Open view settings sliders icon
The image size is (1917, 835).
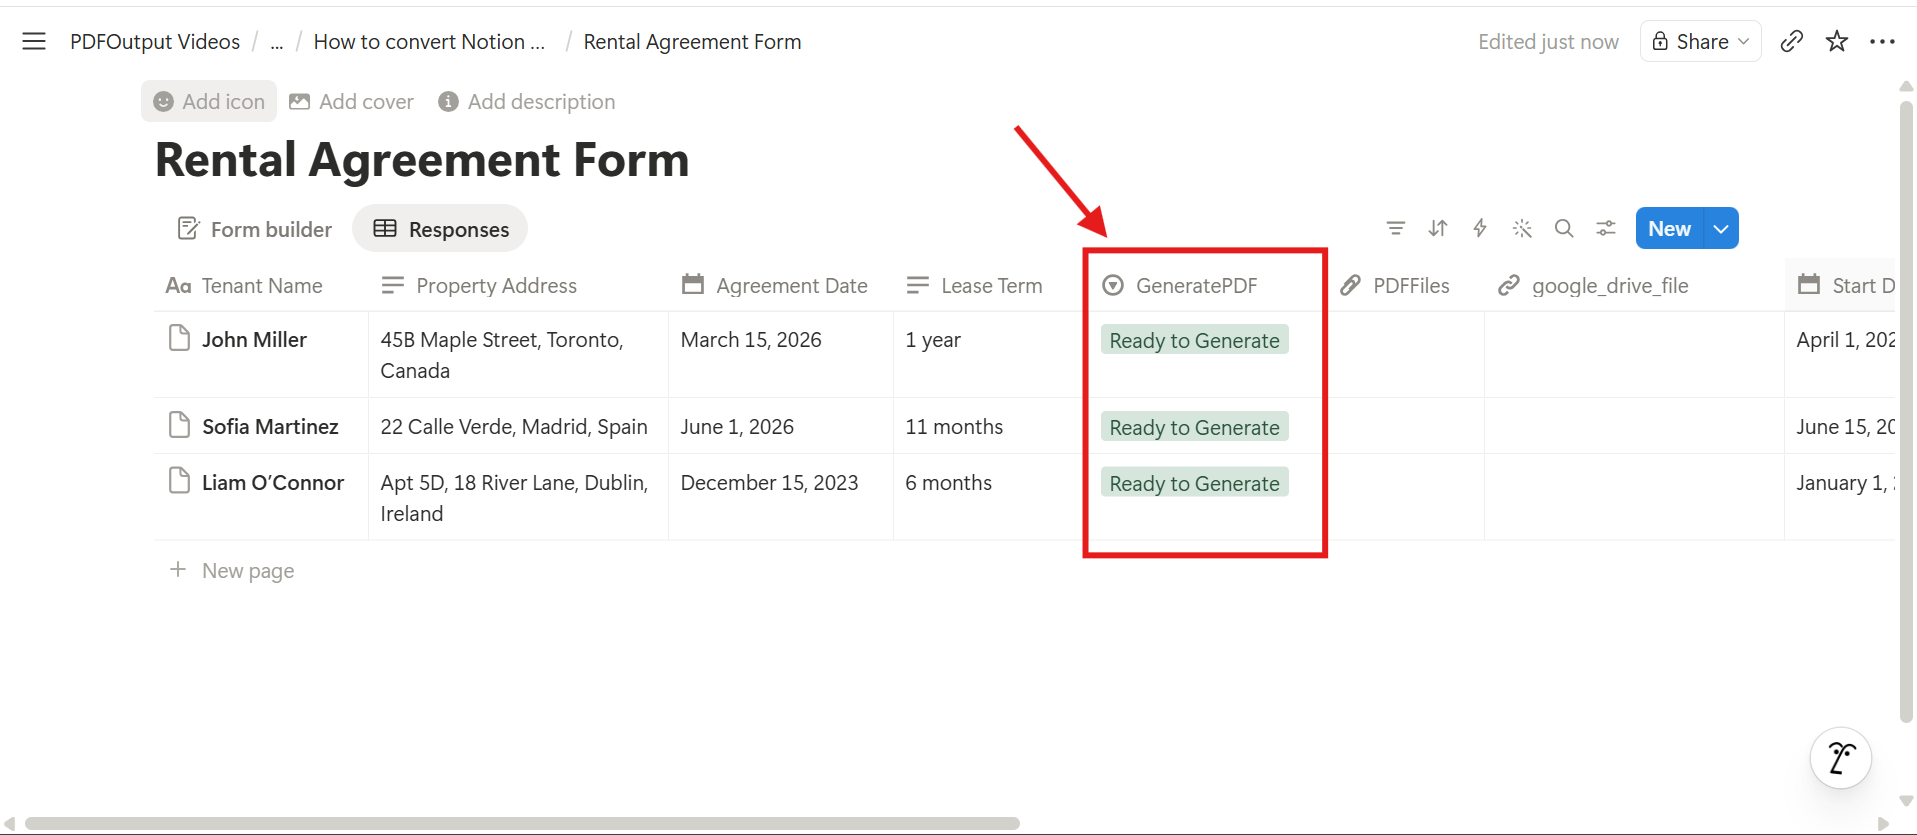[x=1606, y=229]
